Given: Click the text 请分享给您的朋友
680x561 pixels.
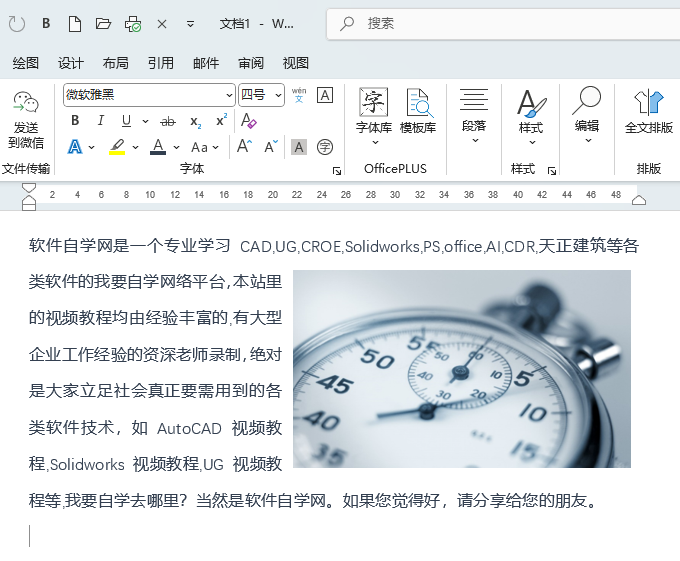Looking at the screenshot, I should 522,501.
